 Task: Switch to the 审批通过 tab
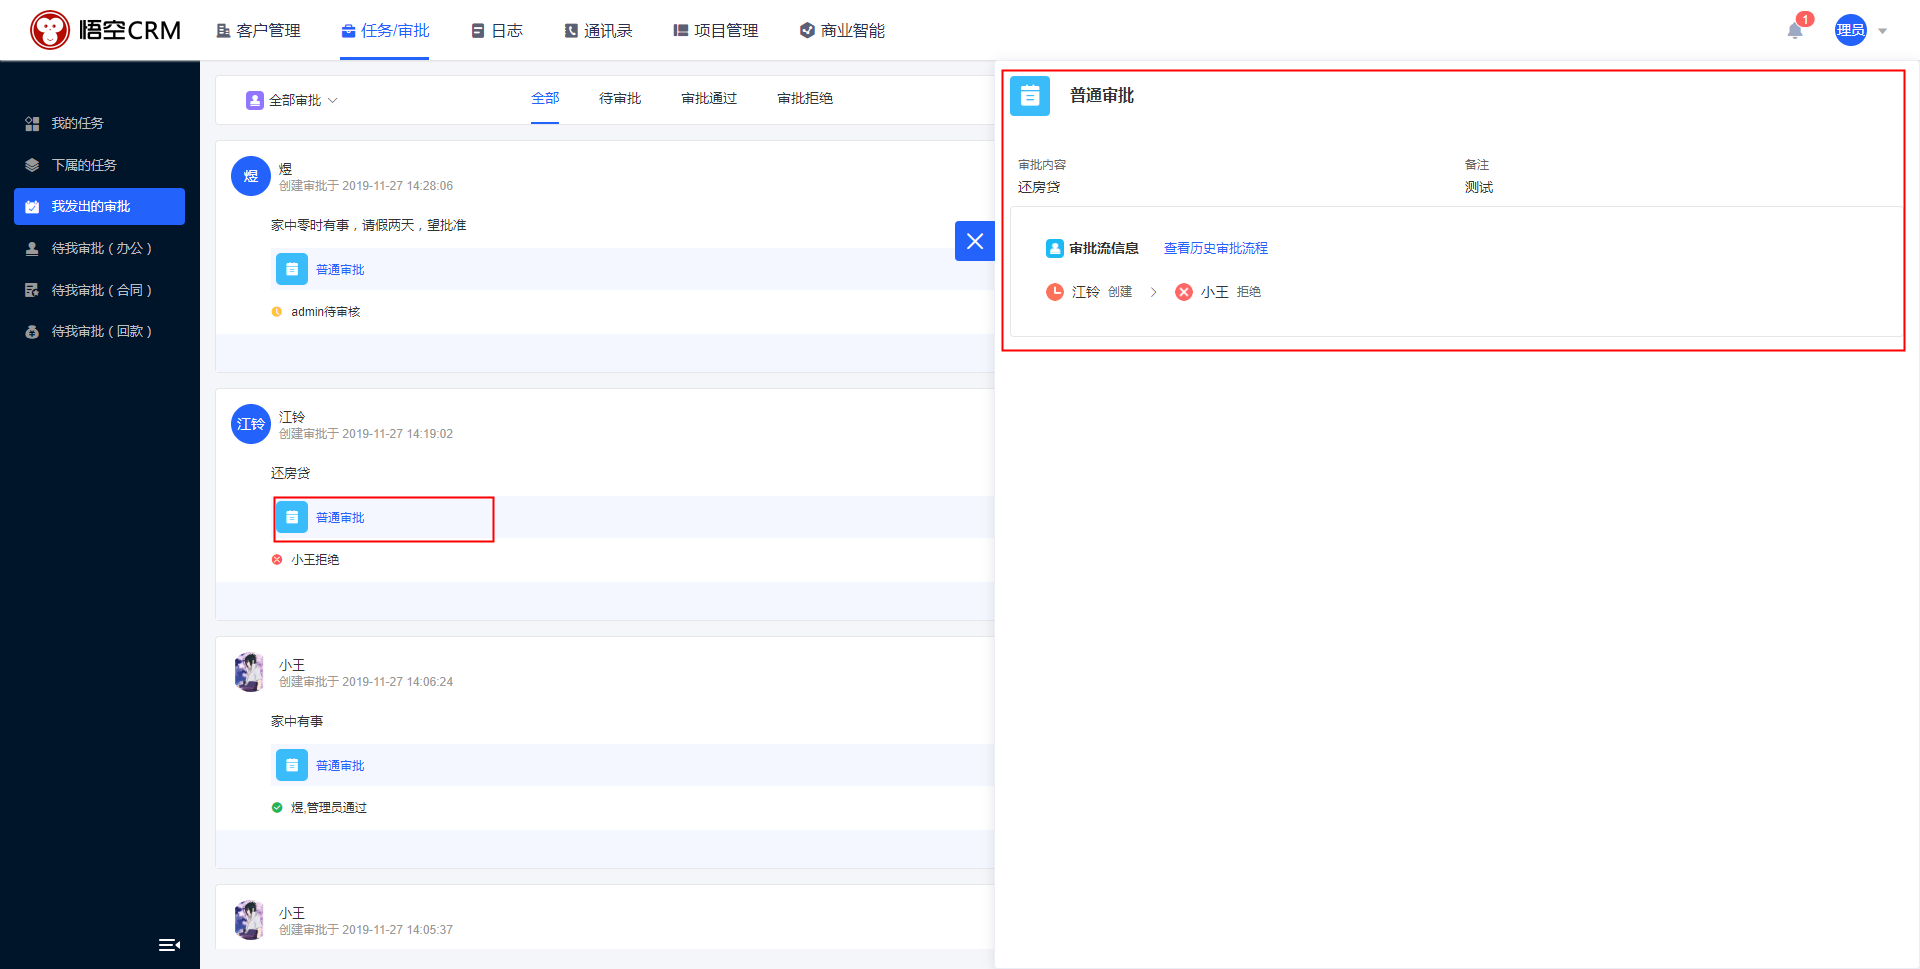pos(708,98)
